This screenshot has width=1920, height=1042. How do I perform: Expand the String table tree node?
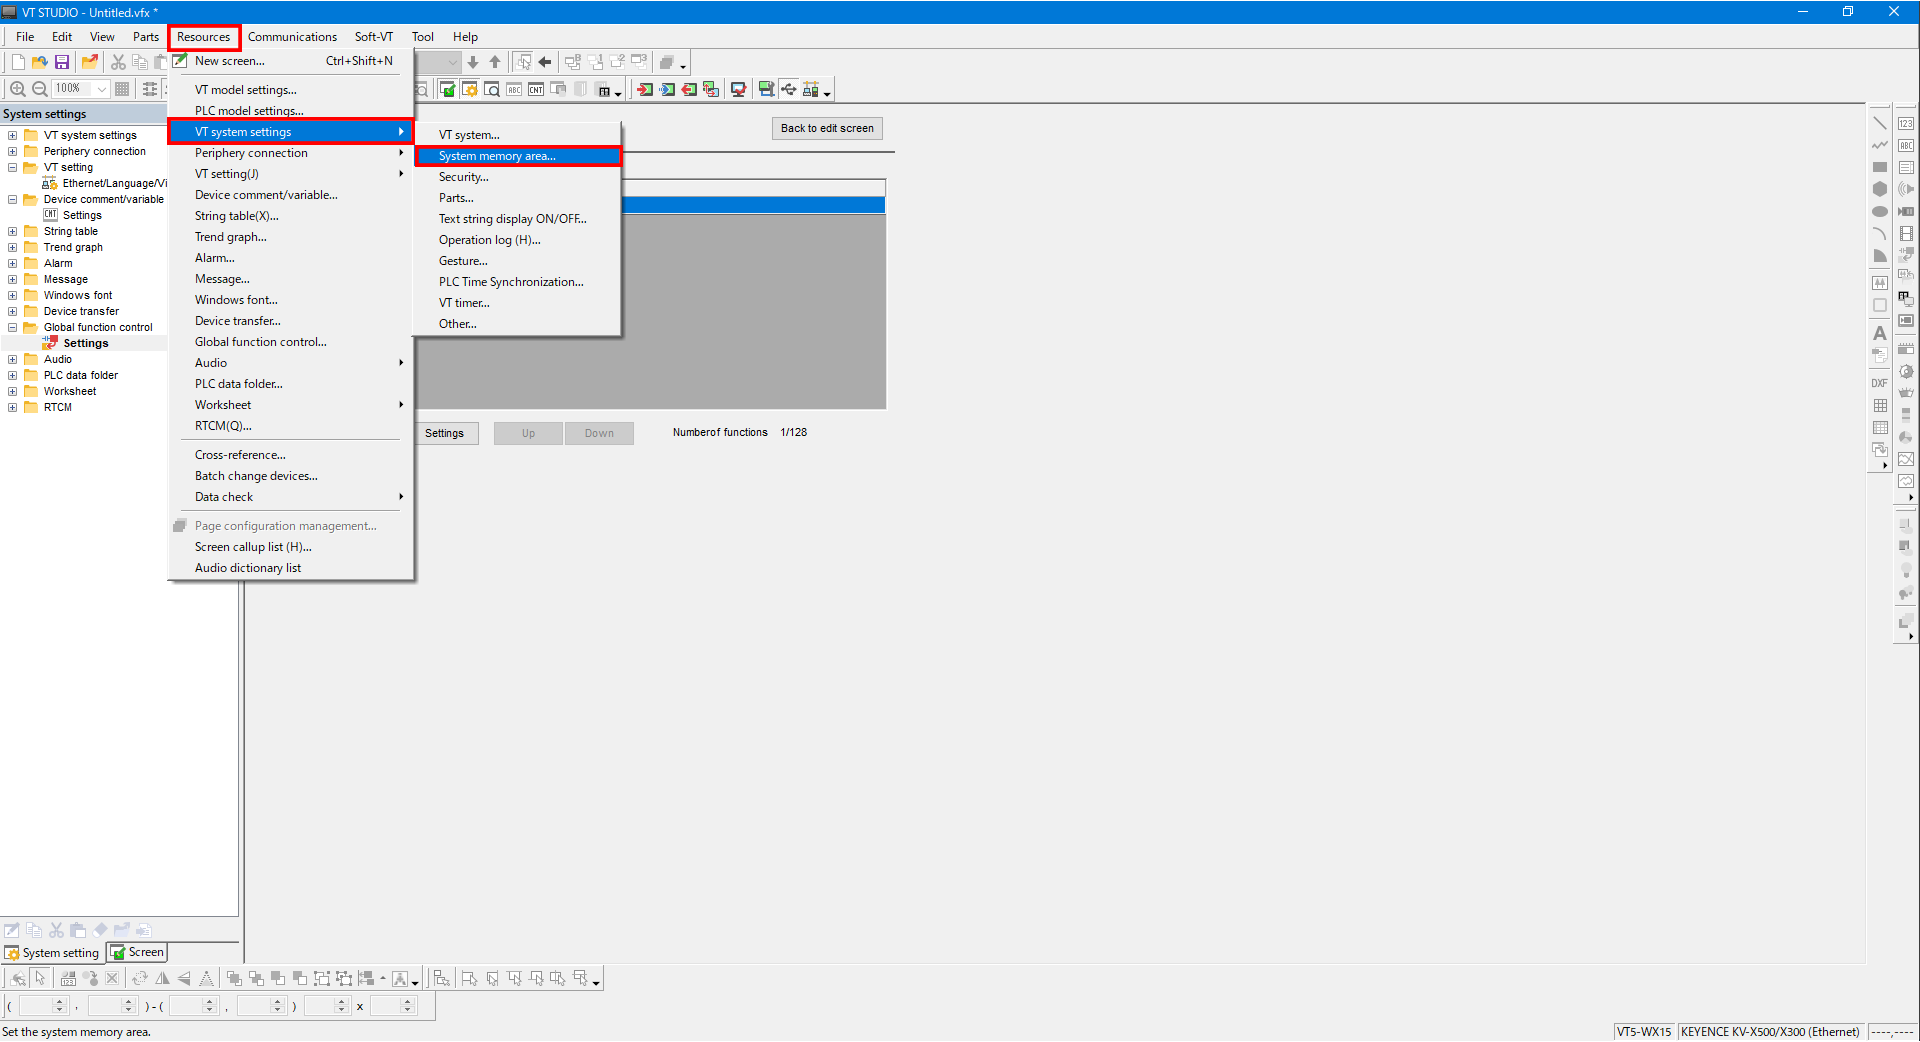tap(13, 231)
